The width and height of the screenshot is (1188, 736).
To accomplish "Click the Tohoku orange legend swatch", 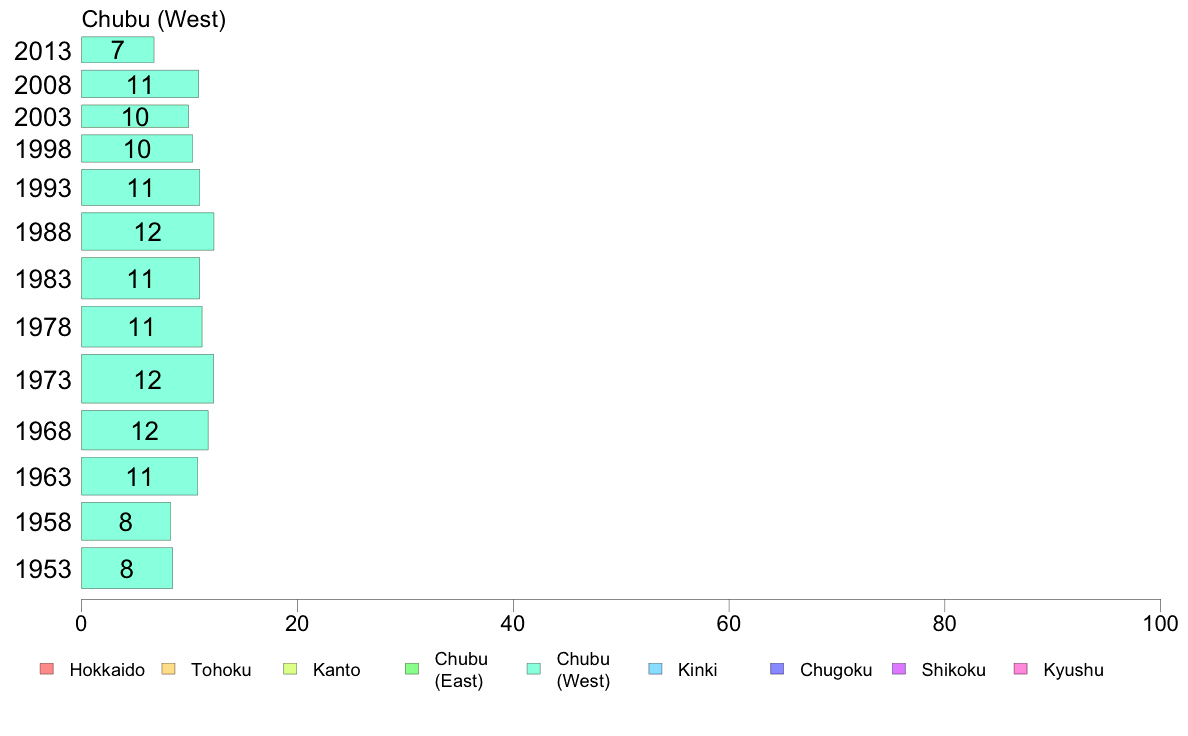I will click(168, 669).
